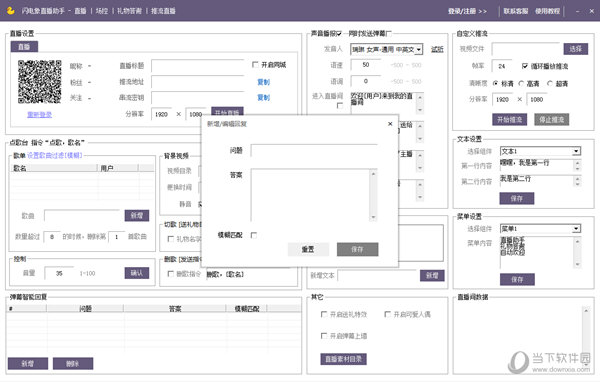Select the 标清 clarity radio button
The image size is (600, 382).
click(496, 83)
